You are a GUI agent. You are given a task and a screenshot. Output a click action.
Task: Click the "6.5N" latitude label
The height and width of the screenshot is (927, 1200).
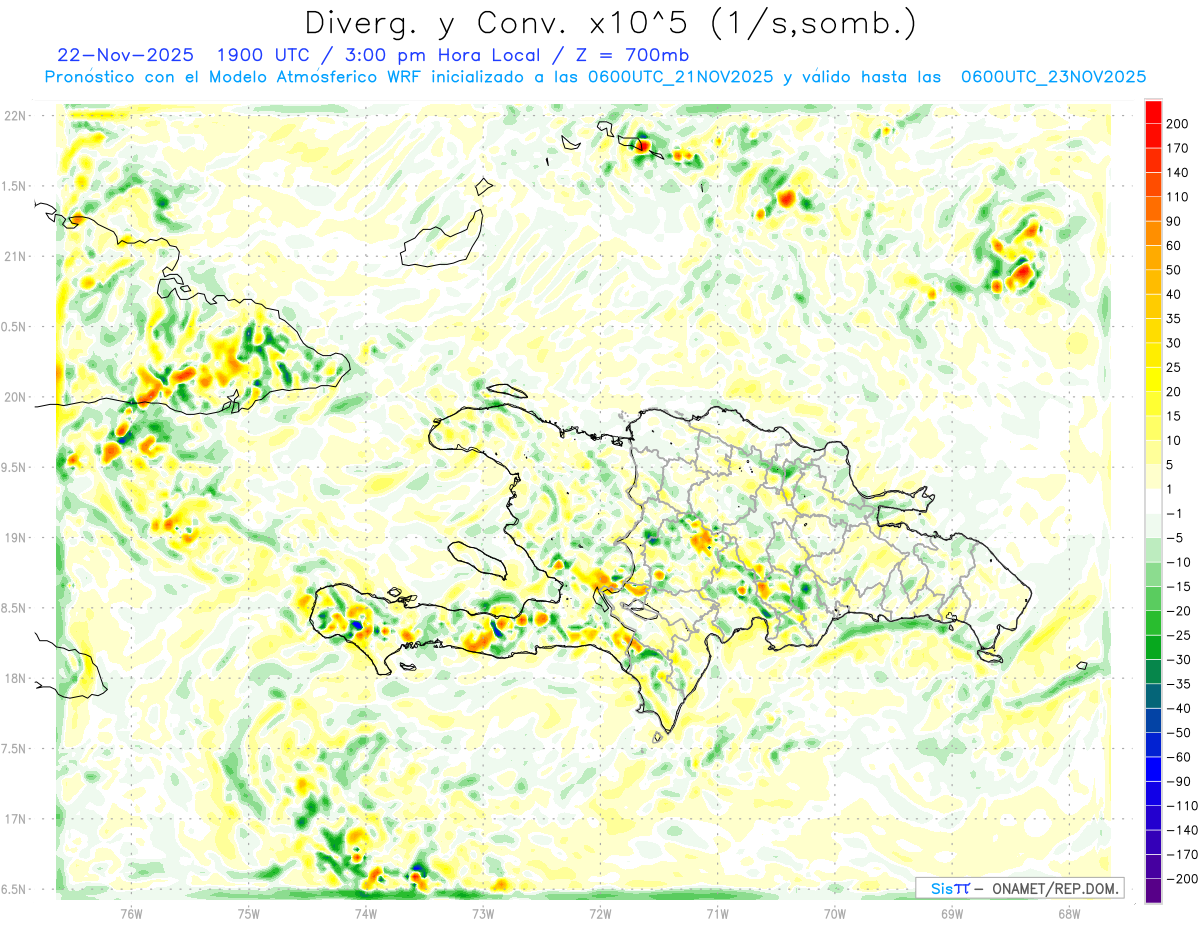[15, 889]
